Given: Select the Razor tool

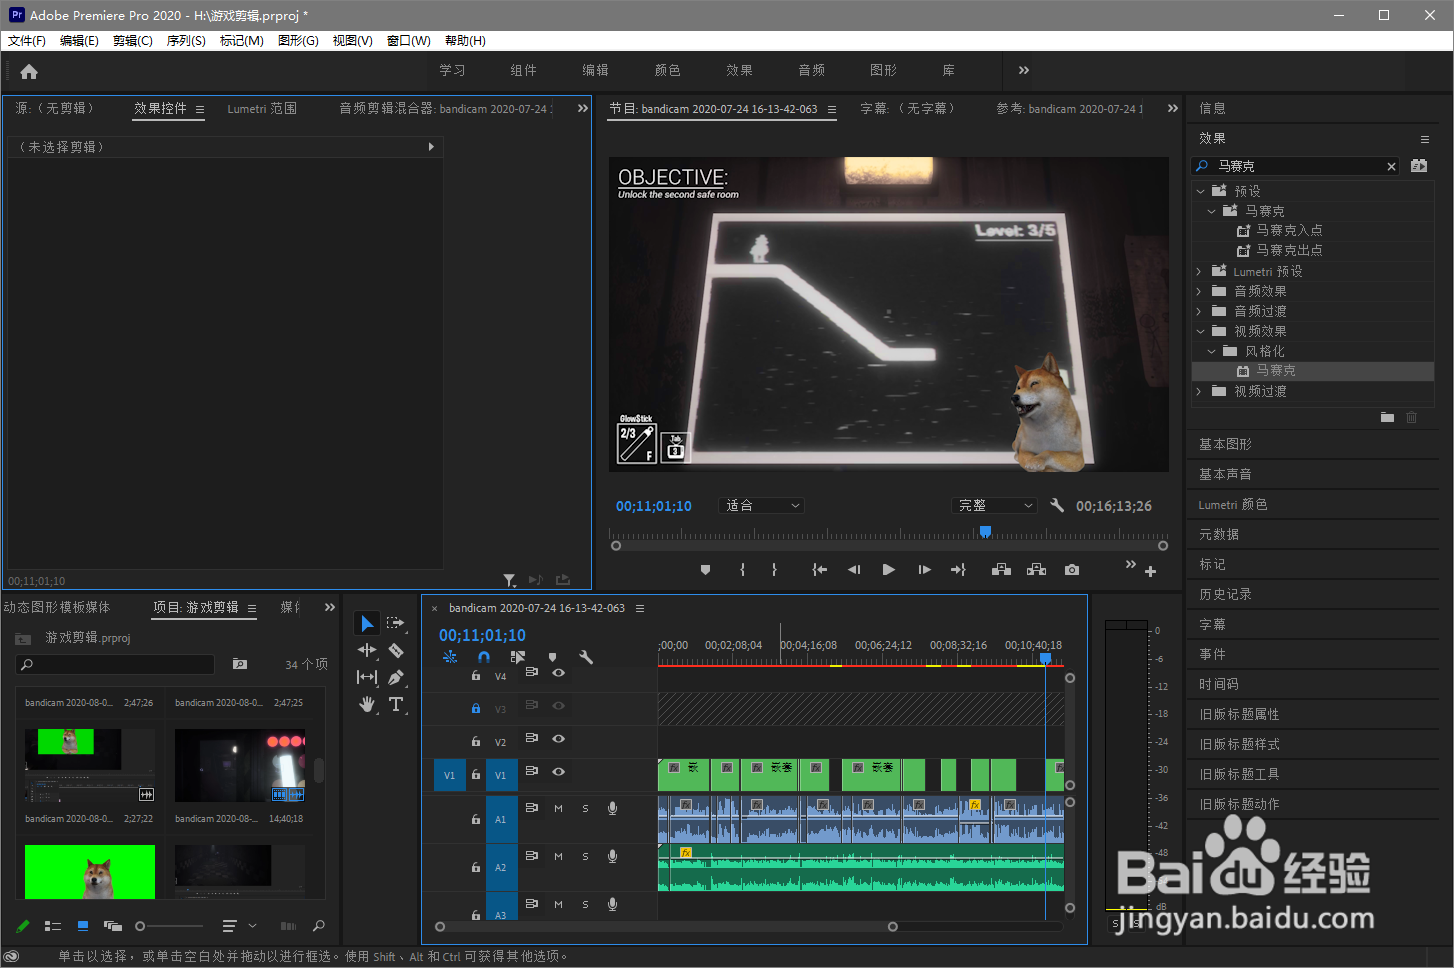Looking at the screenshot, I should click(396, 650).
